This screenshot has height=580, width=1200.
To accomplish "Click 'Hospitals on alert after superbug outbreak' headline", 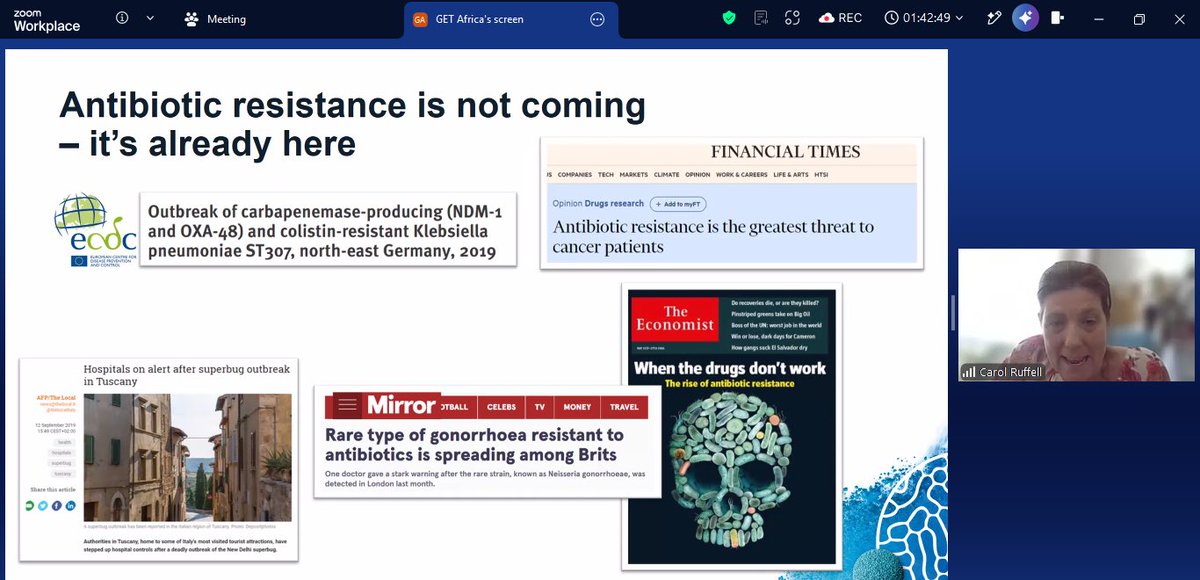I will click(x=186, y=375).
